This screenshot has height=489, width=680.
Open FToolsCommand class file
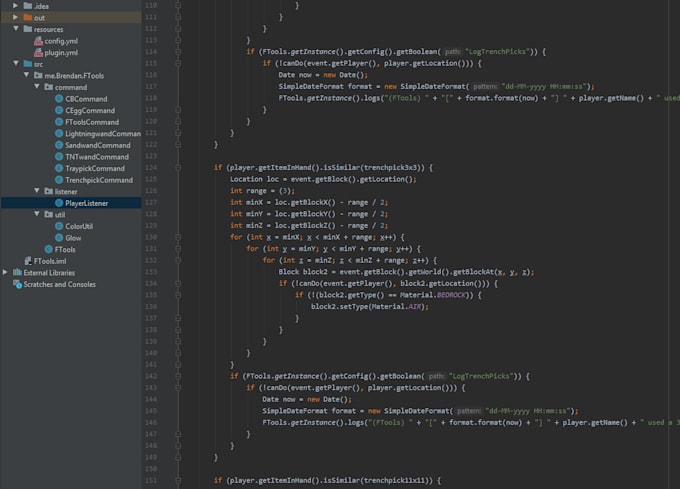coord(92,122)
